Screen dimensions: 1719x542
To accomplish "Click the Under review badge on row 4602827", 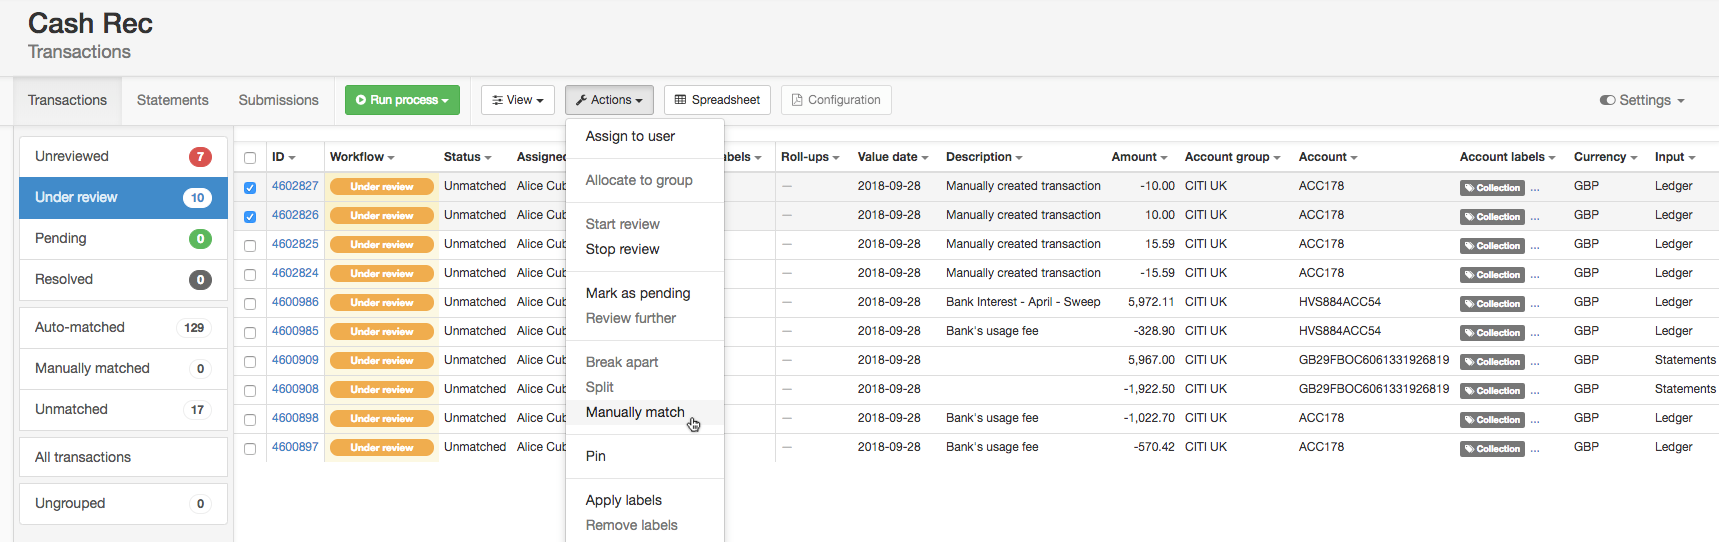I will (x=382, y=186).
